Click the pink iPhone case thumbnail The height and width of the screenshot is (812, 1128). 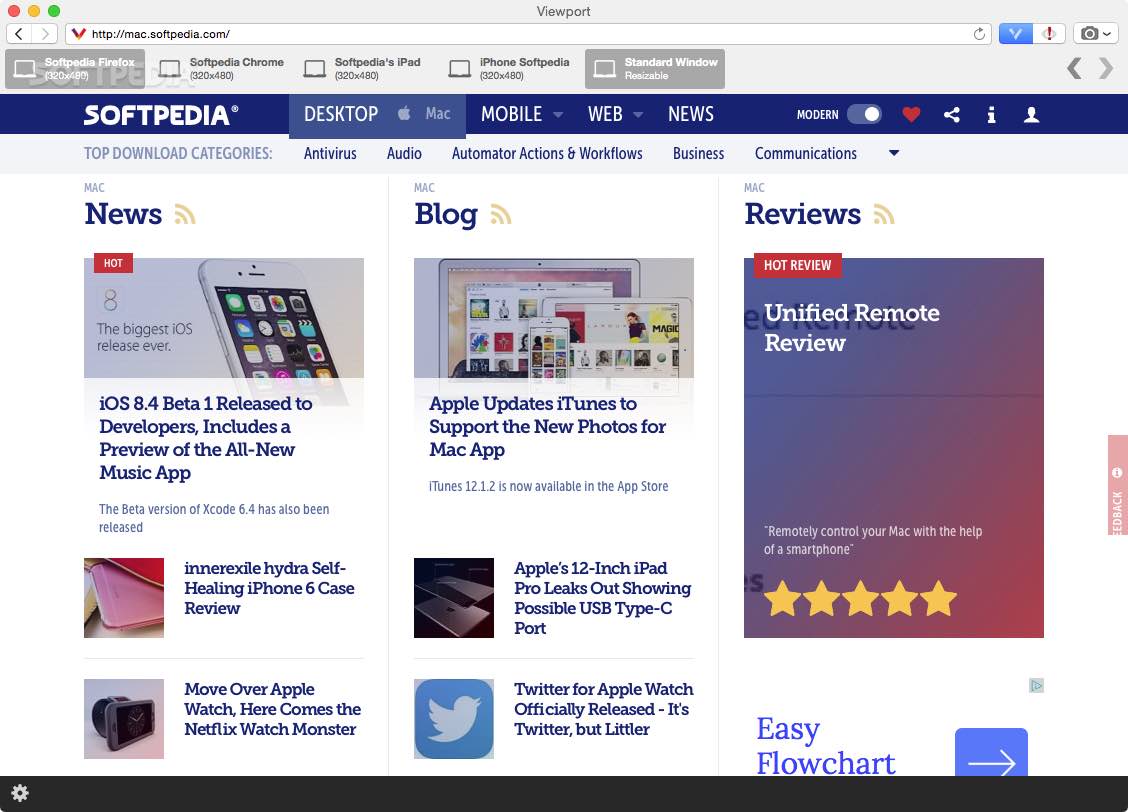coord(124,598)
